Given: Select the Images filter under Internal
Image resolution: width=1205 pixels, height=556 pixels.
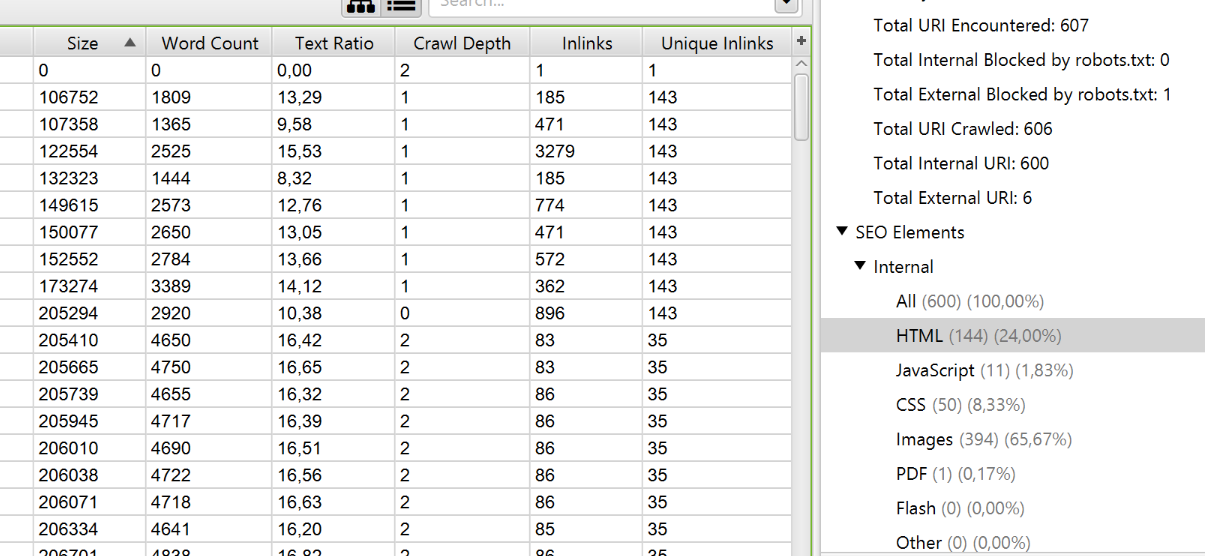Looking at the screenshot, I should tap(924, 440).
